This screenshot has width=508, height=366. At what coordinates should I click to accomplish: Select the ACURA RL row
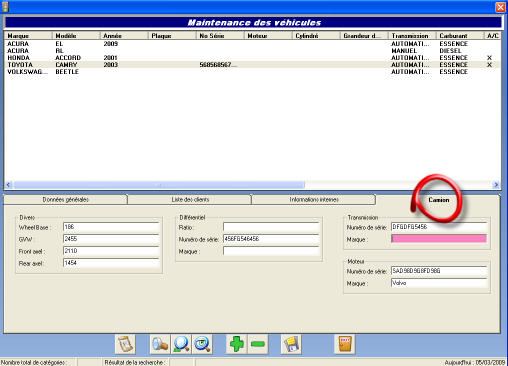pyautogui.click(x=252, y=51)
